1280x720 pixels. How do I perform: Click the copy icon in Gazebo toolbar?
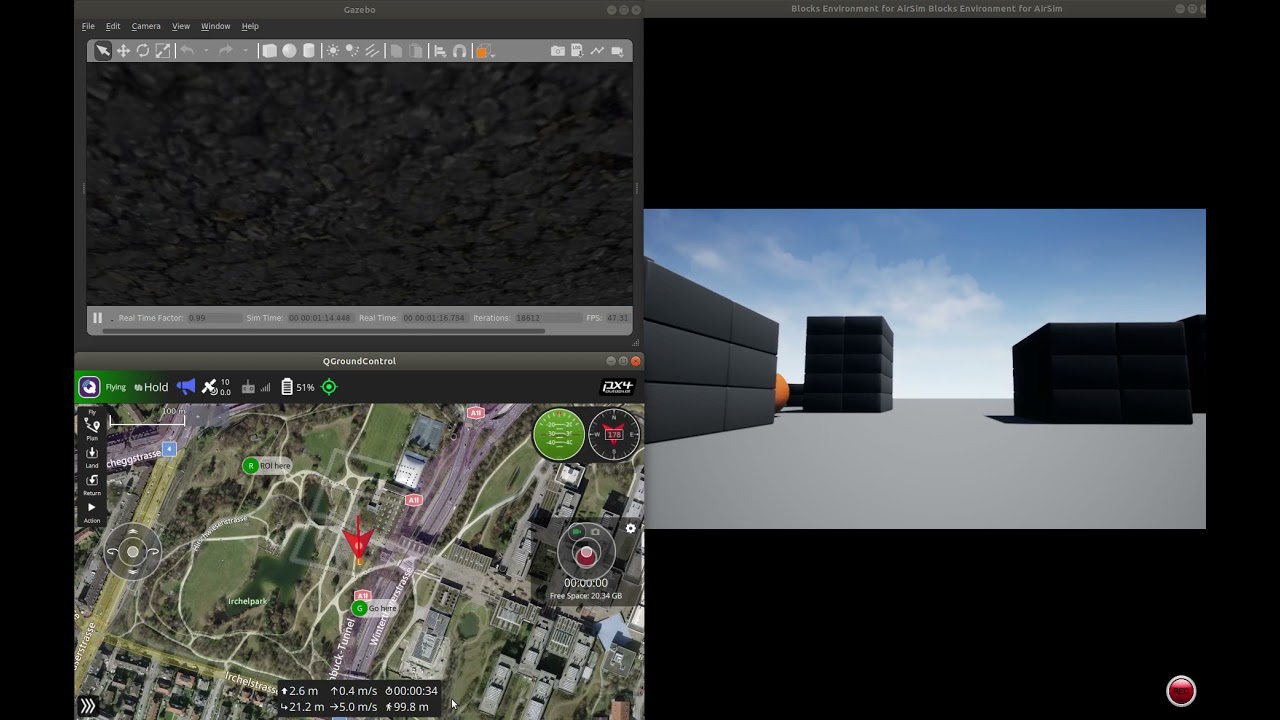pyautogui.click(x=396, y=51)
